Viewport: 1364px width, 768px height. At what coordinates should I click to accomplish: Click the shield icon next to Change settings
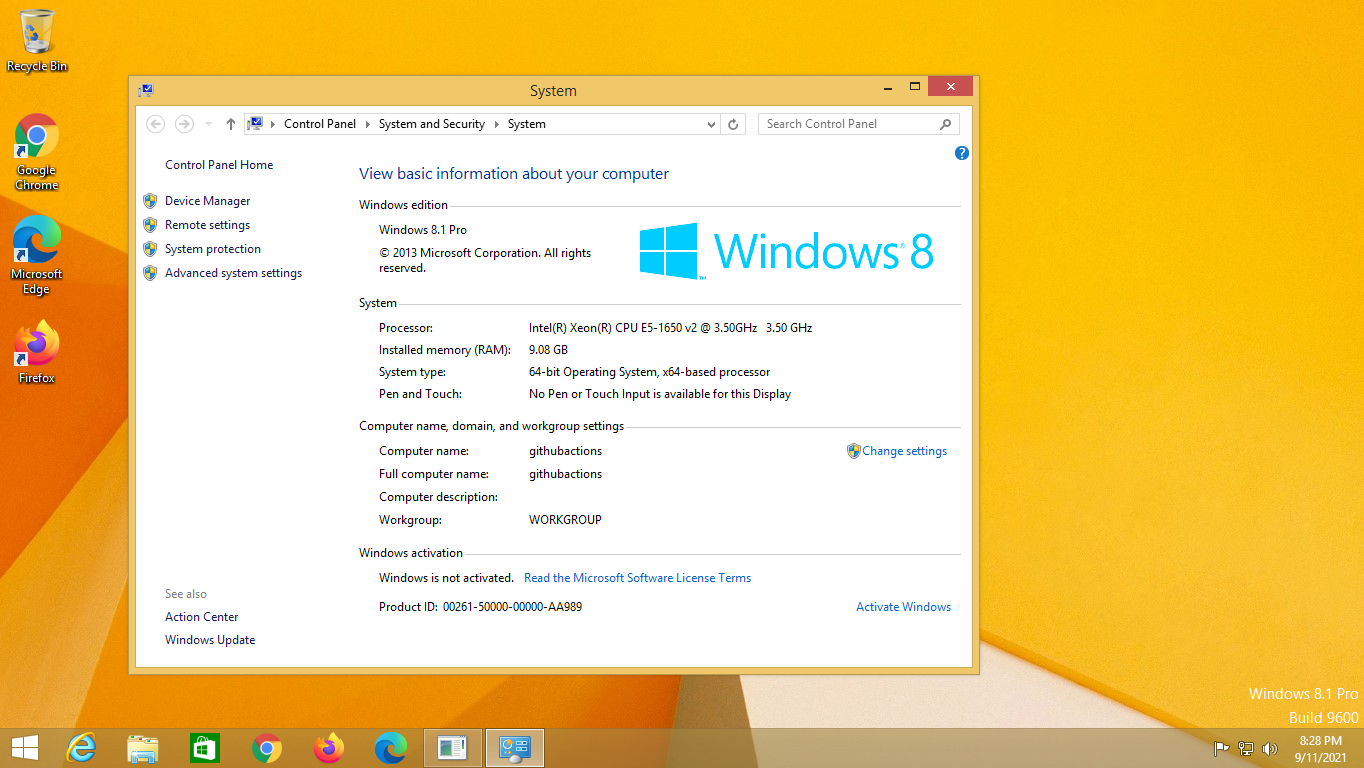[853, 451]
